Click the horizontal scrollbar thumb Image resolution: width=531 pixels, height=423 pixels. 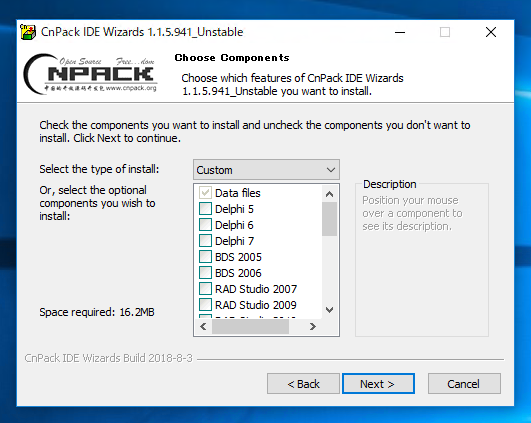250,326
